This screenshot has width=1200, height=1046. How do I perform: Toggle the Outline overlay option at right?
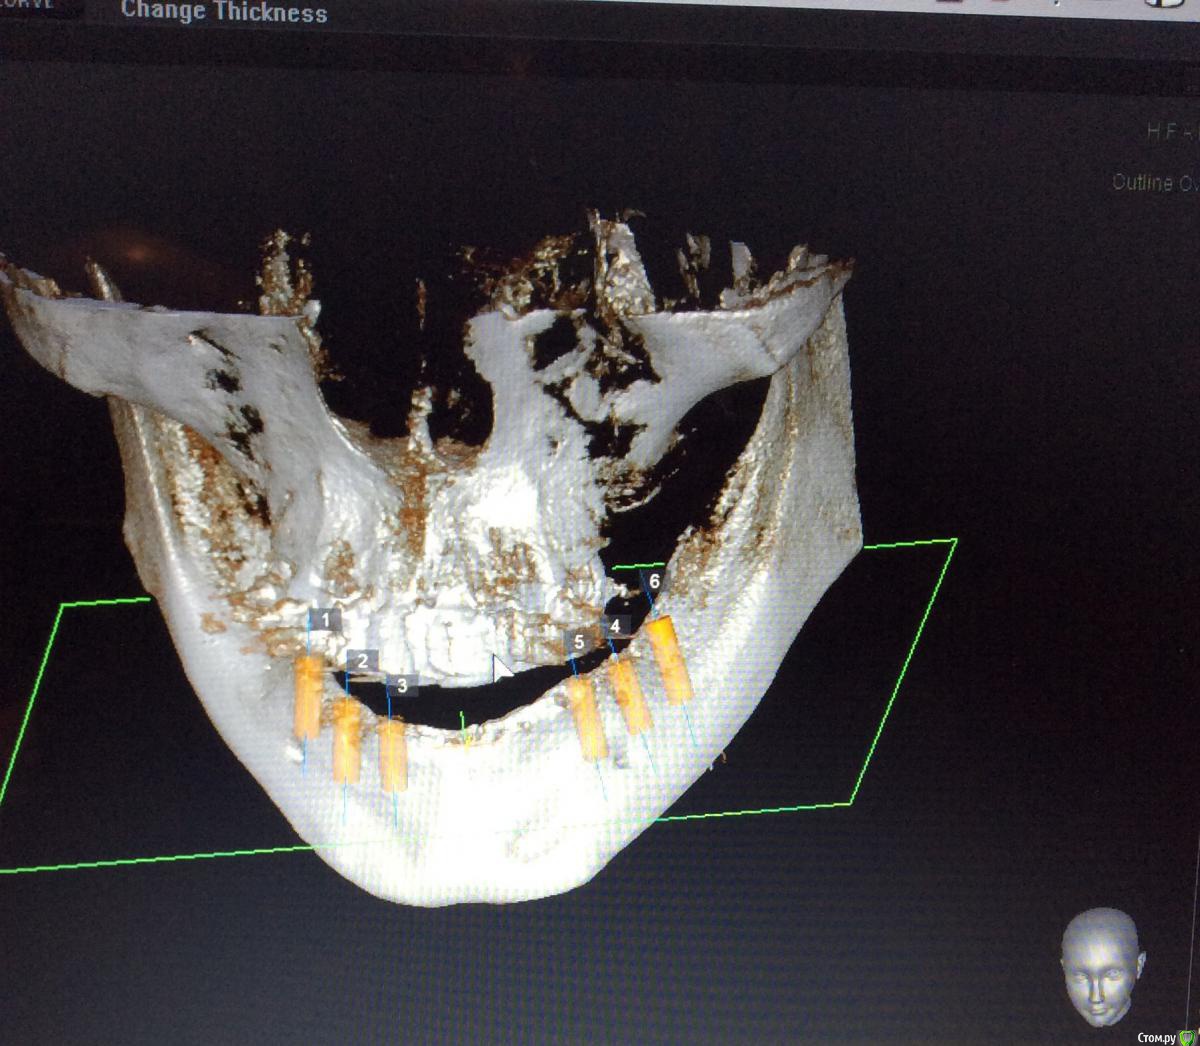(x=1154, y=183)
